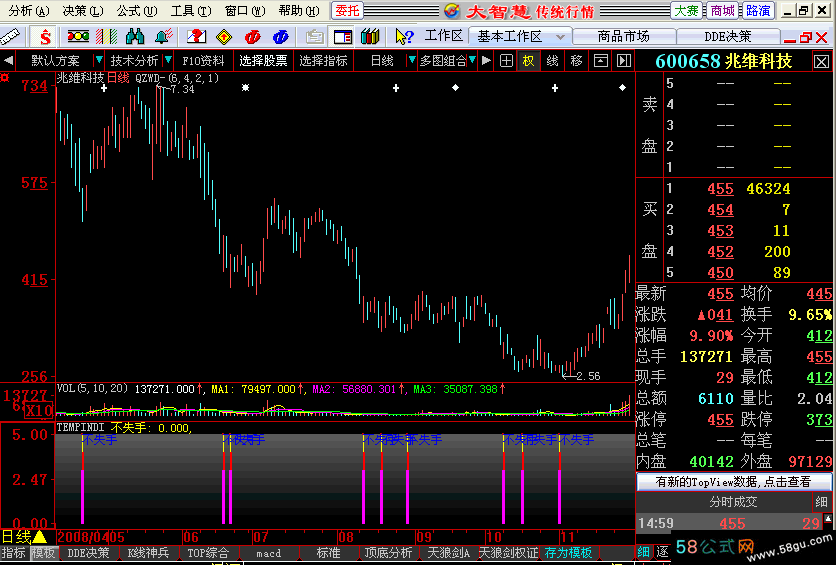The height and width of the screenshot is (565, 836).
Task: Open the 公式(U) menu
Action: (x=137, y=11)
